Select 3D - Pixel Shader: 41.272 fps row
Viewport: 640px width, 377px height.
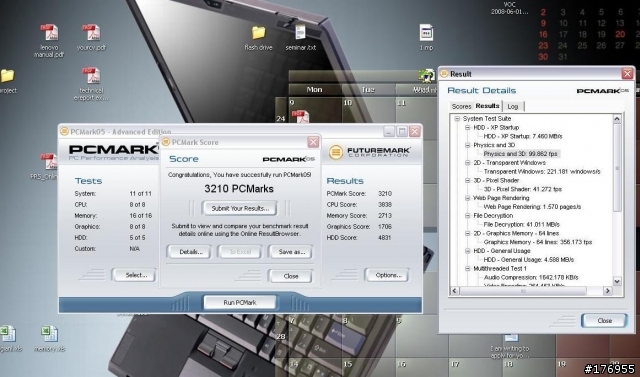click(x=522, y=189)
